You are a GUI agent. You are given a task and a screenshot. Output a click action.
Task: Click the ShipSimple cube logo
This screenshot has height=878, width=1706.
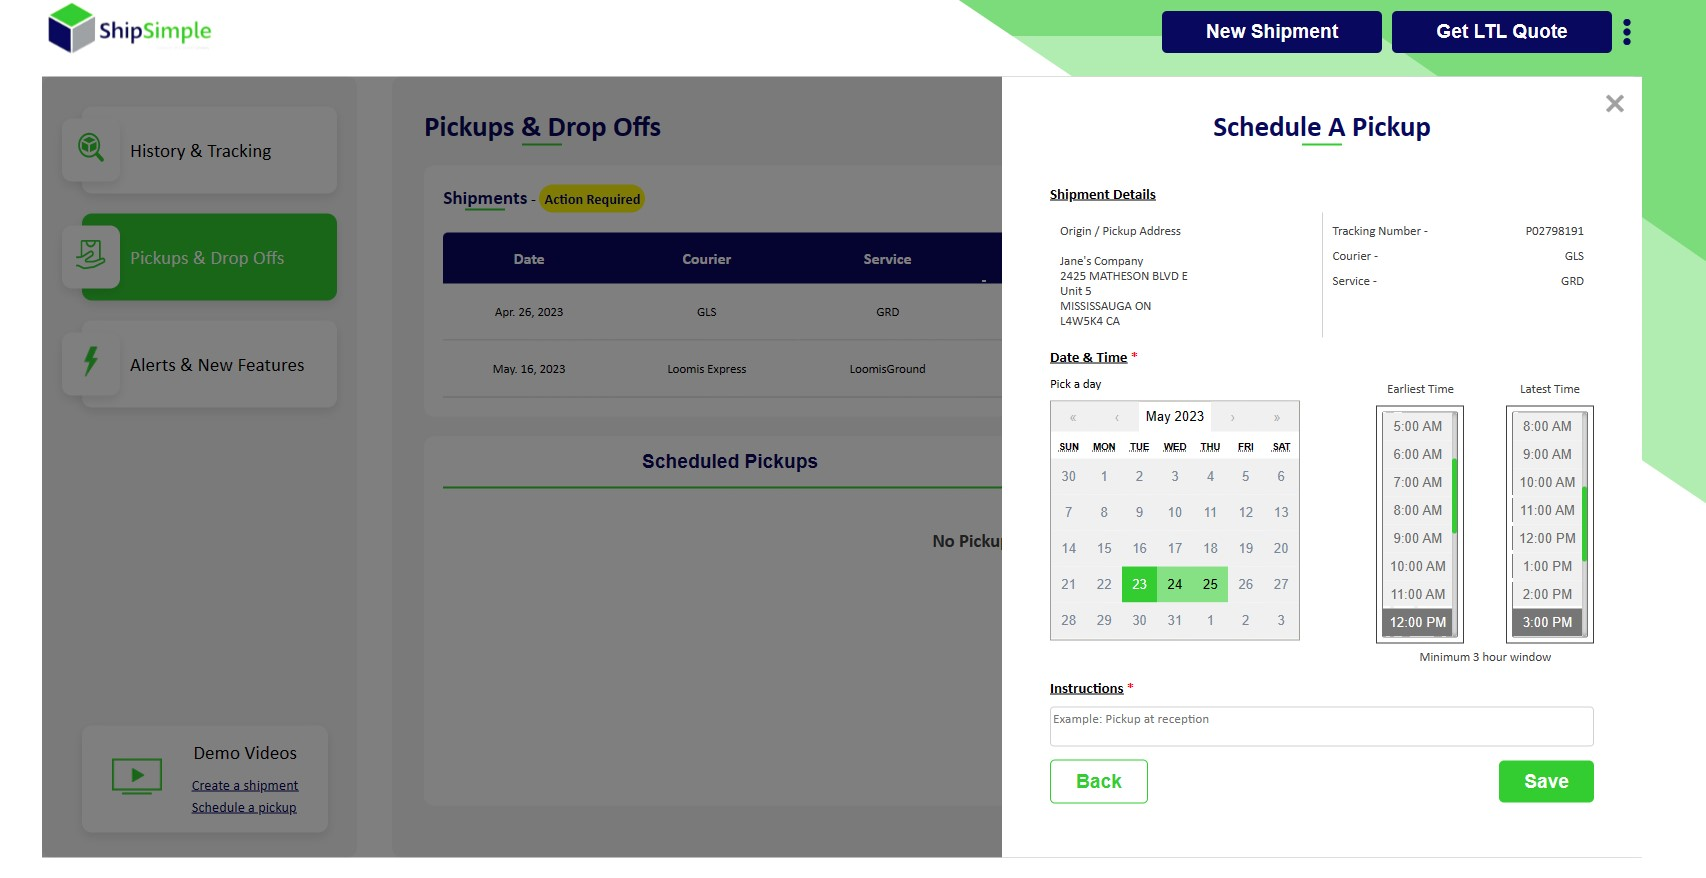(71, 29)
